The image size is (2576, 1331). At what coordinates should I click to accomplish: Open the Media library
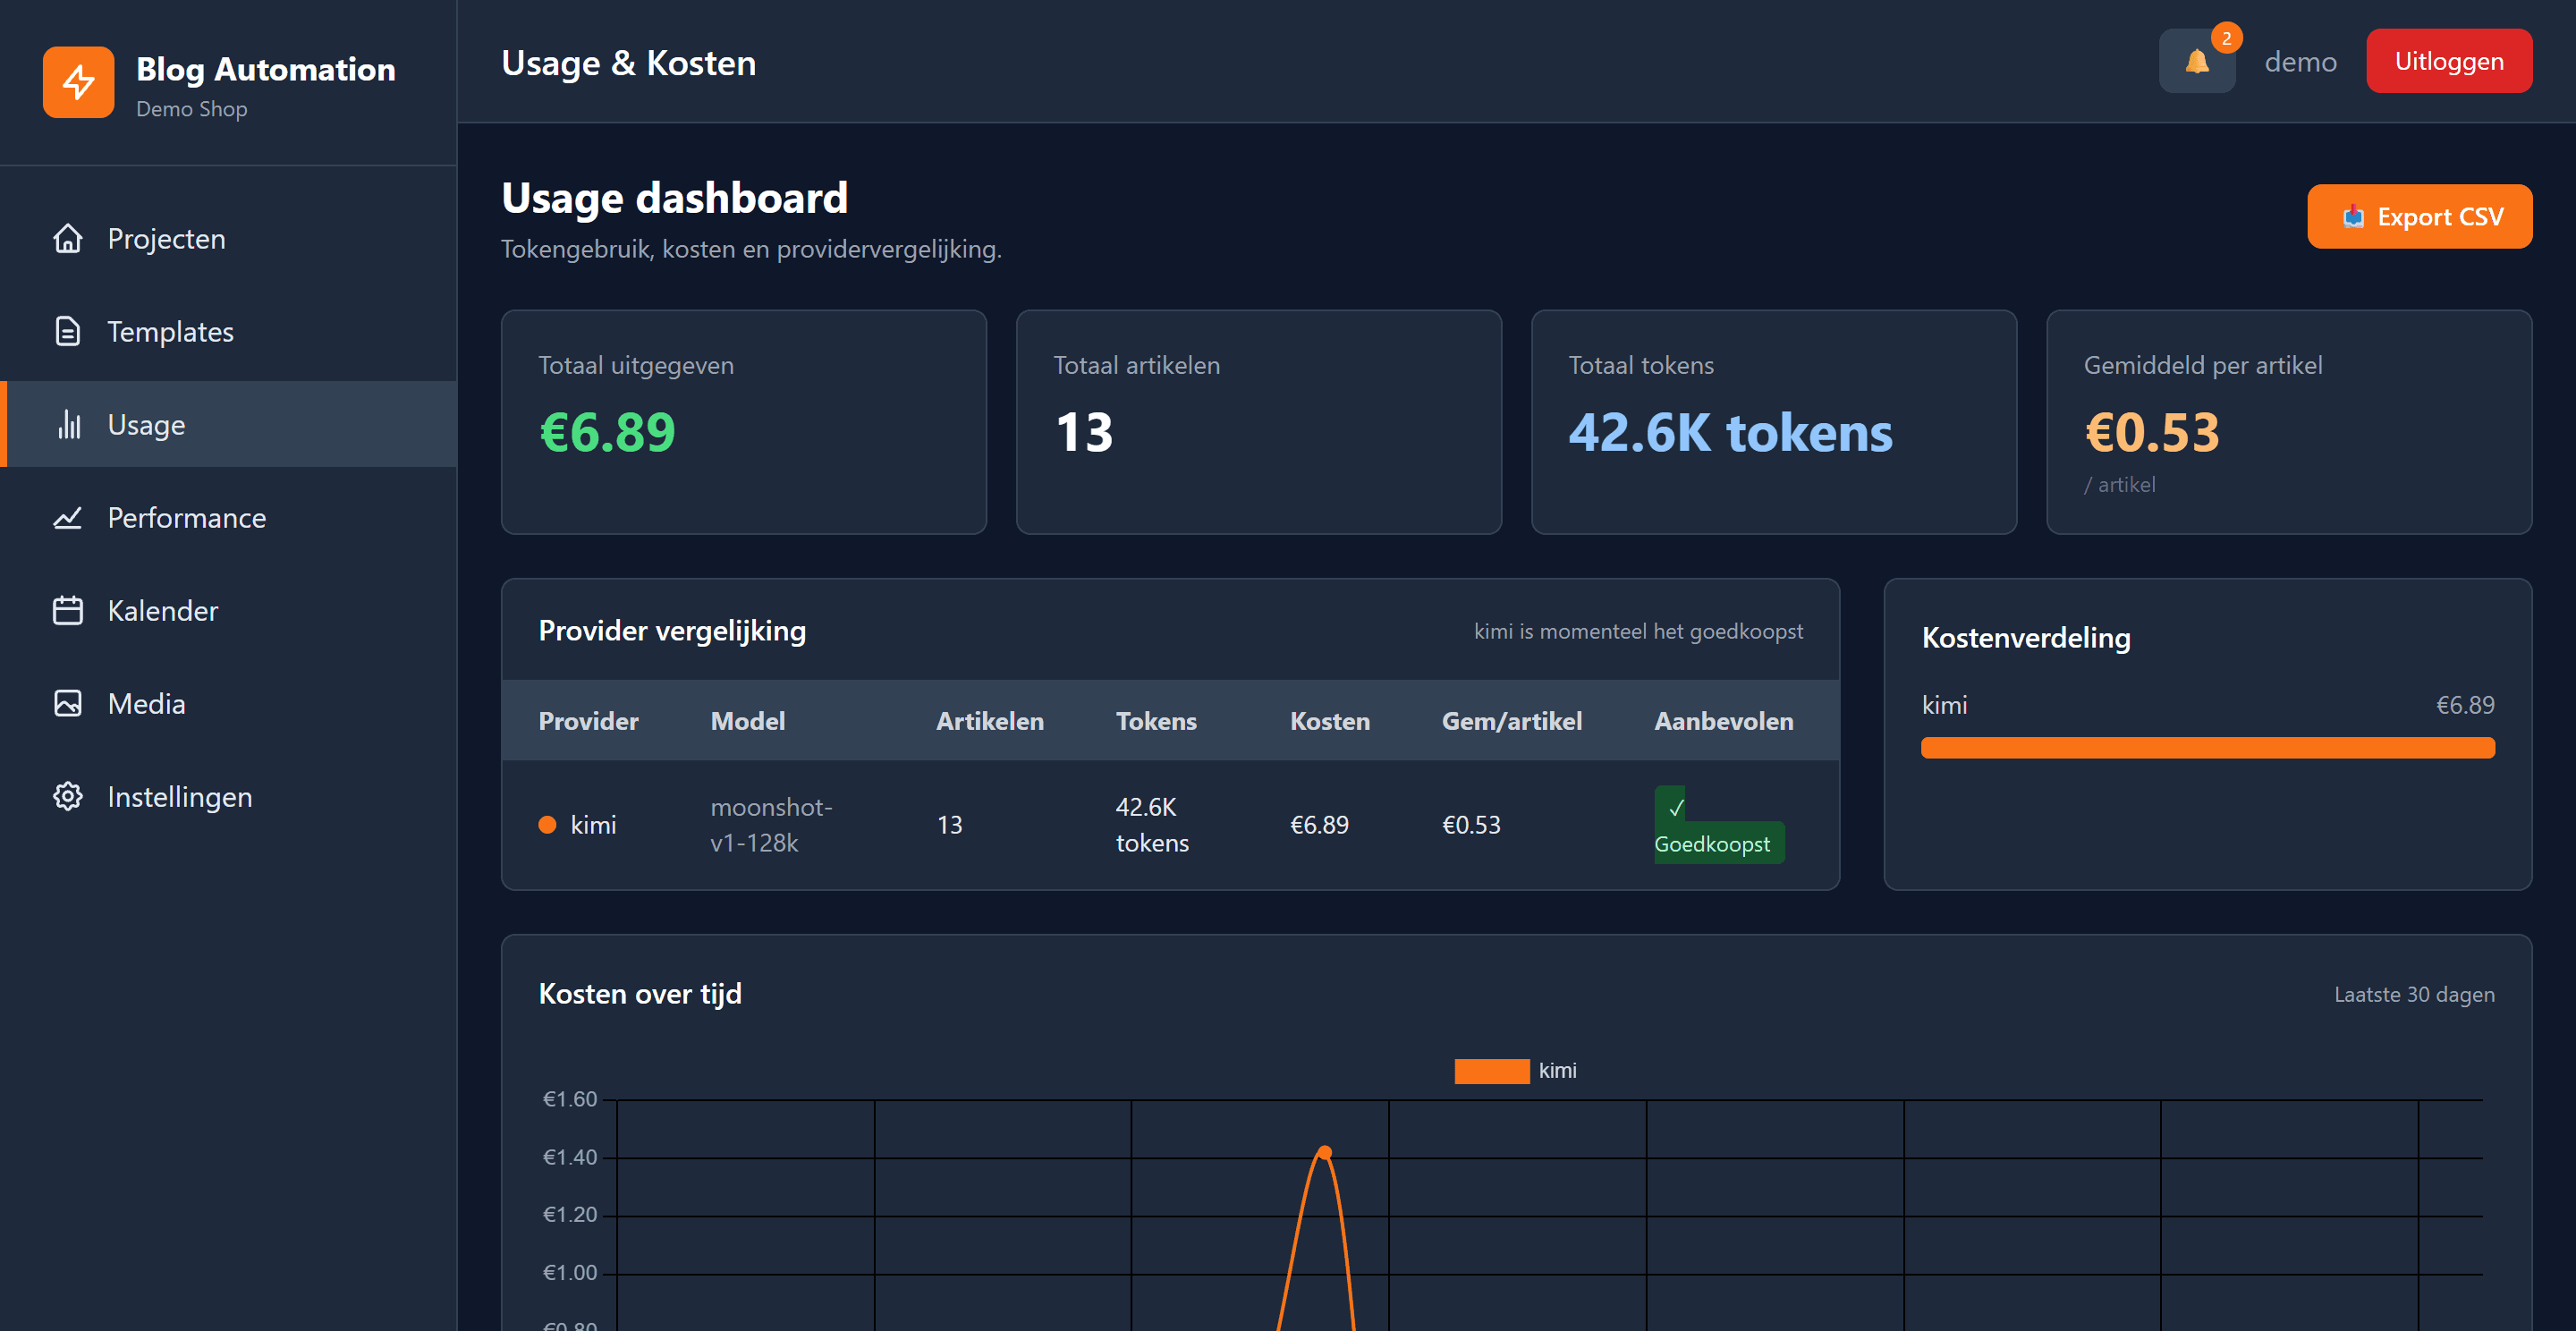pyautogui.click(x=228, y=704)
